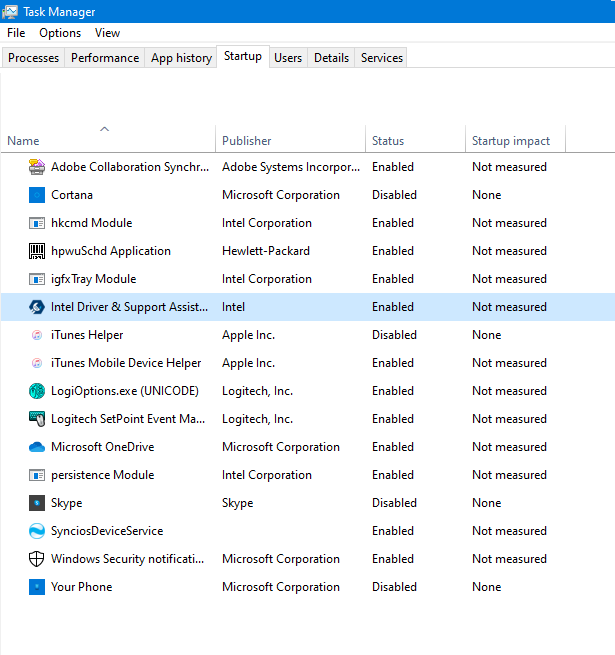
Task: Select the SynciosDeviceService entry
Action: [107, 531]
